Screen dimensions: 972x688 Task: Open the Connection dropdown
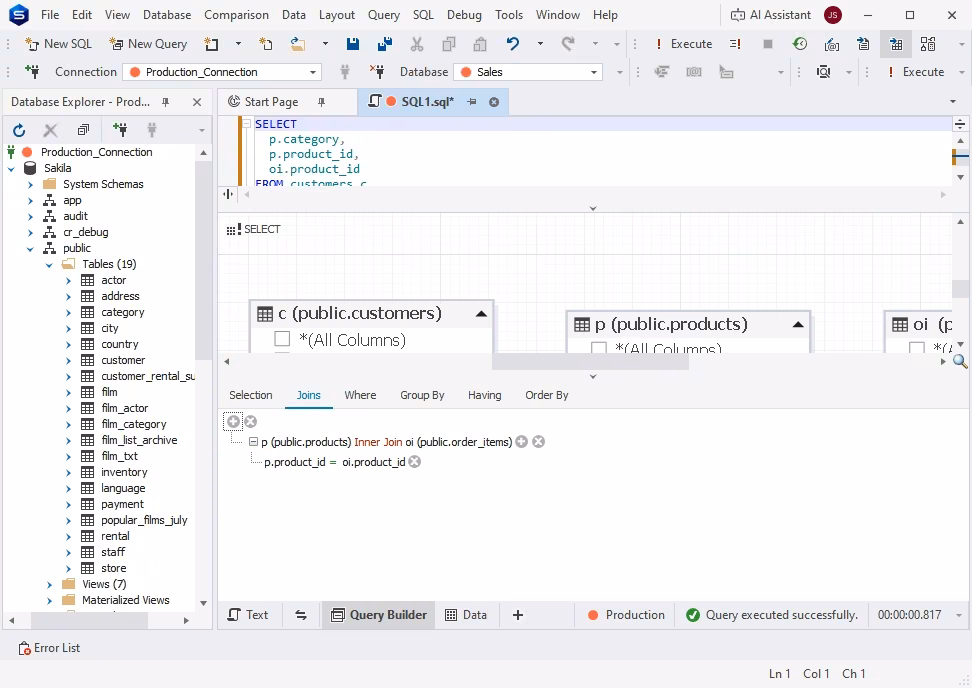tap(313, 73)
